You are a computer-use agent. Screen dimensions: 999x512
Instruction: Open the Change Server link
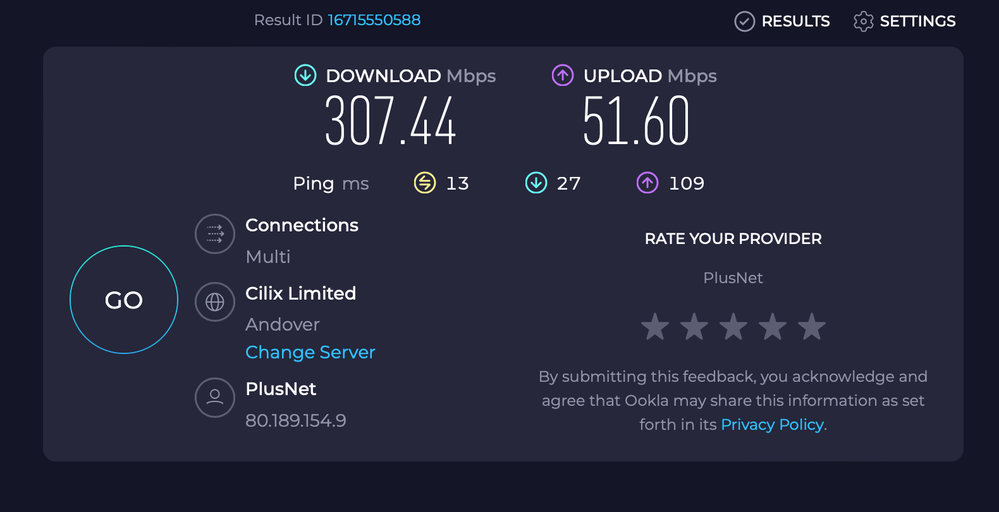click(x=310, y=352)
